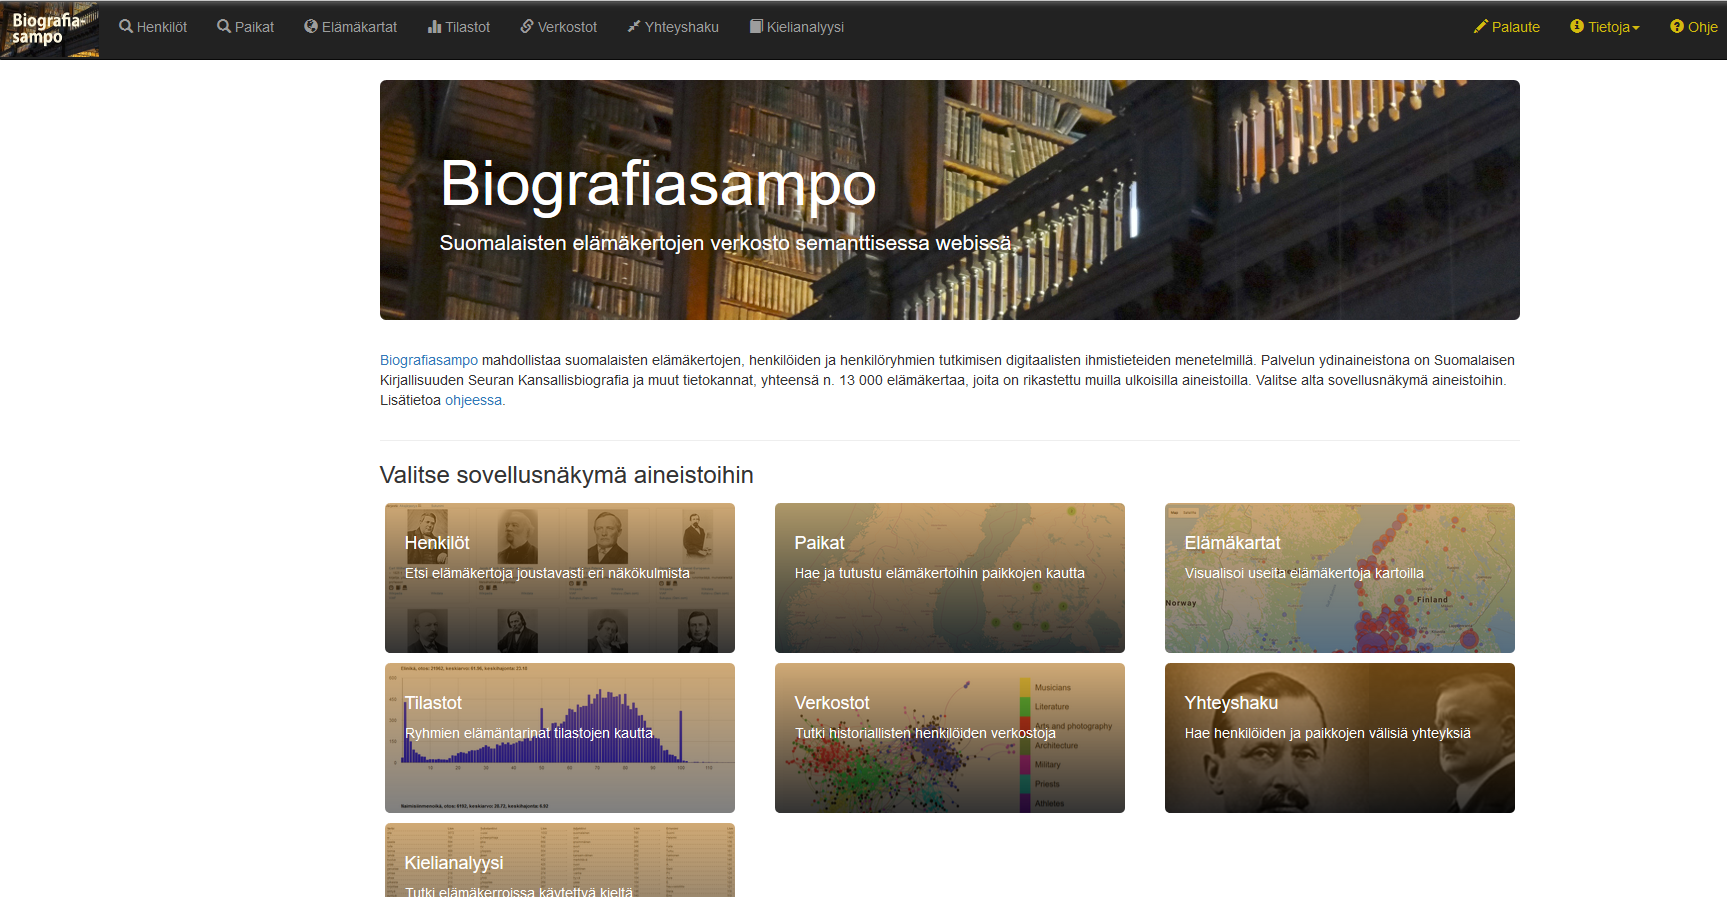
Task: Click the magnifier icon beside Henkilöt
Action: (x=126, y=27)
